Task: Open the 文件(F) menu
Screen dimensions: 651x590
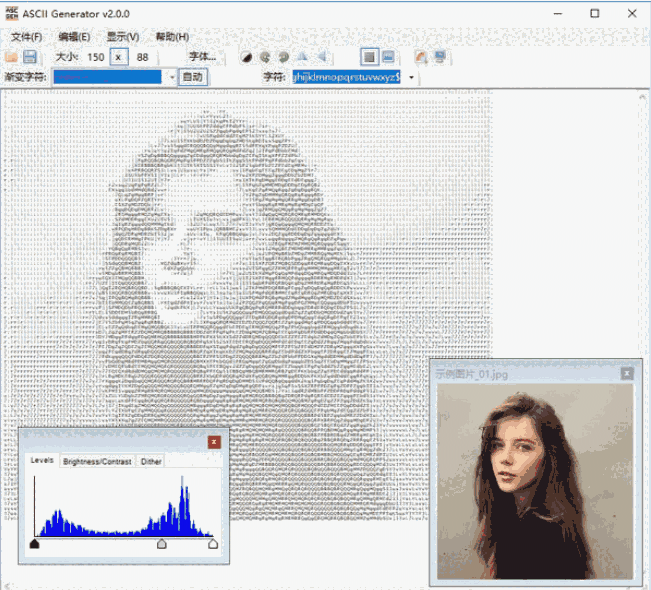Action: coord(26,37)
